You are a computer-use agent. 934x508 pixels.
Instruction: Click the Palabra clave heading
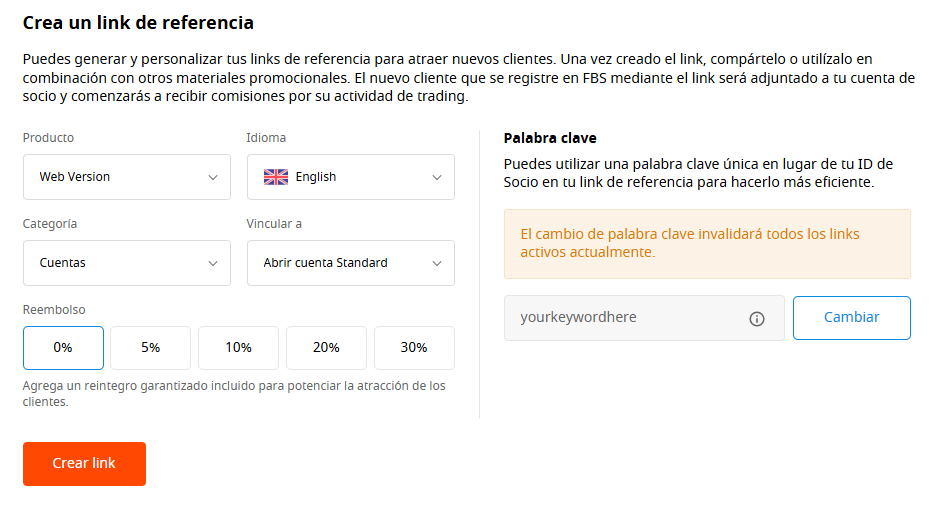pos(550,138)
